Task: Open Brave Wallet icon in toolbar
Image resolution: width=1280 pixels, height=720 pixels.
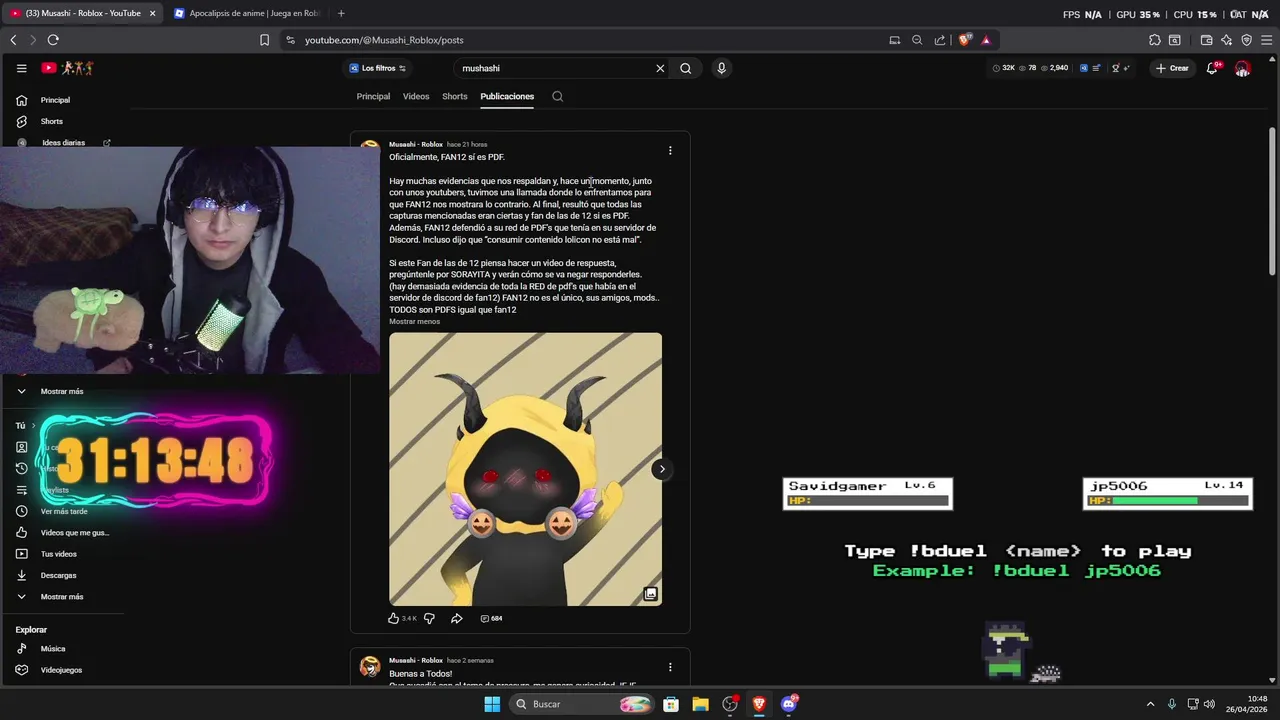Action: [1206, 40]
